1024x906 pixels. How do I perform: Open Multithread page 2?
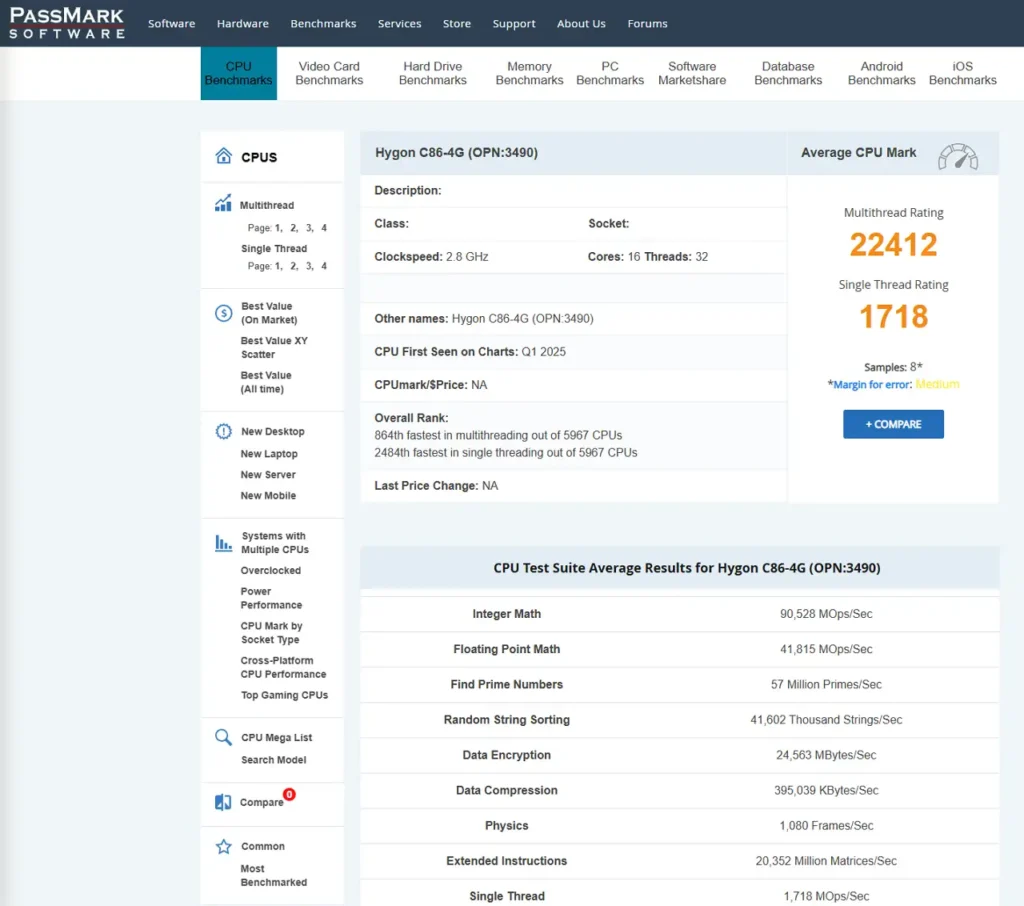[x=293, y=228]
